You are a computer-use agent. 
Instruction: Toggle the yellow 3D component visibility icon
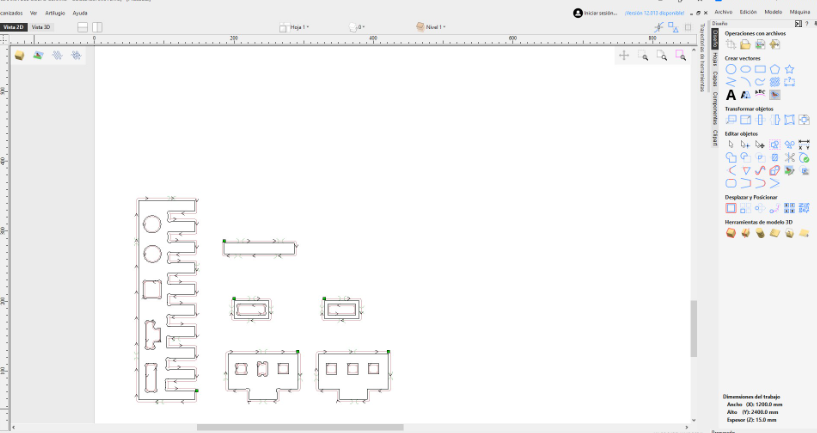(x=19, y=55)
